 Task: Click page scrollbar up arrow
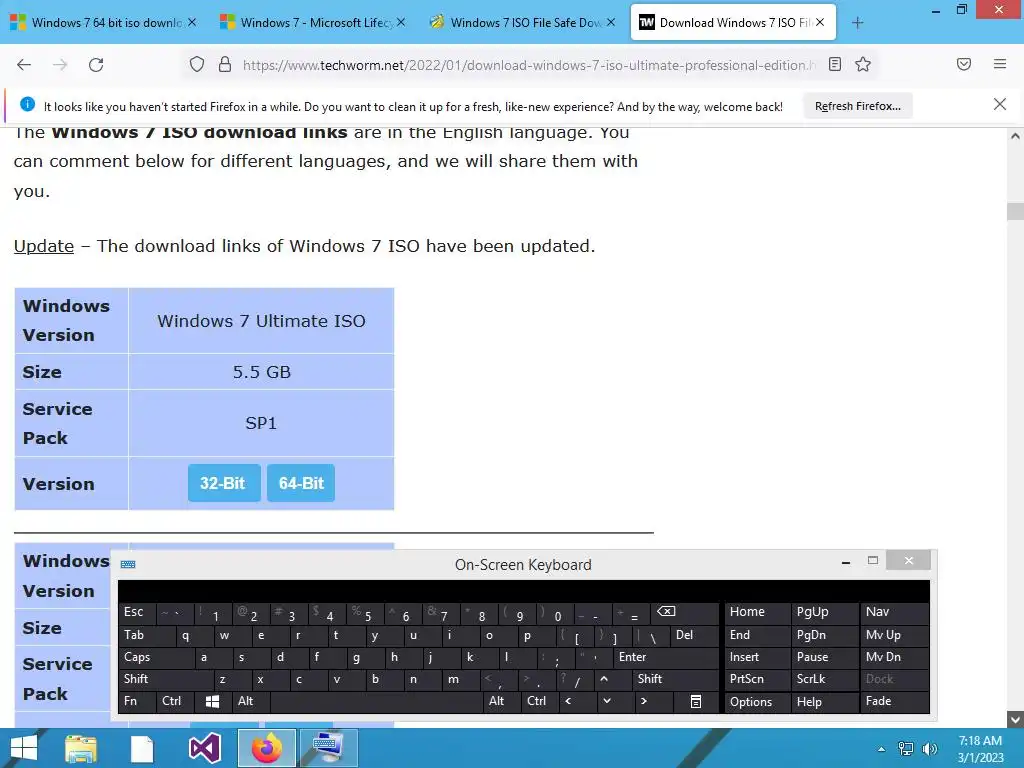click(1015, 136)
